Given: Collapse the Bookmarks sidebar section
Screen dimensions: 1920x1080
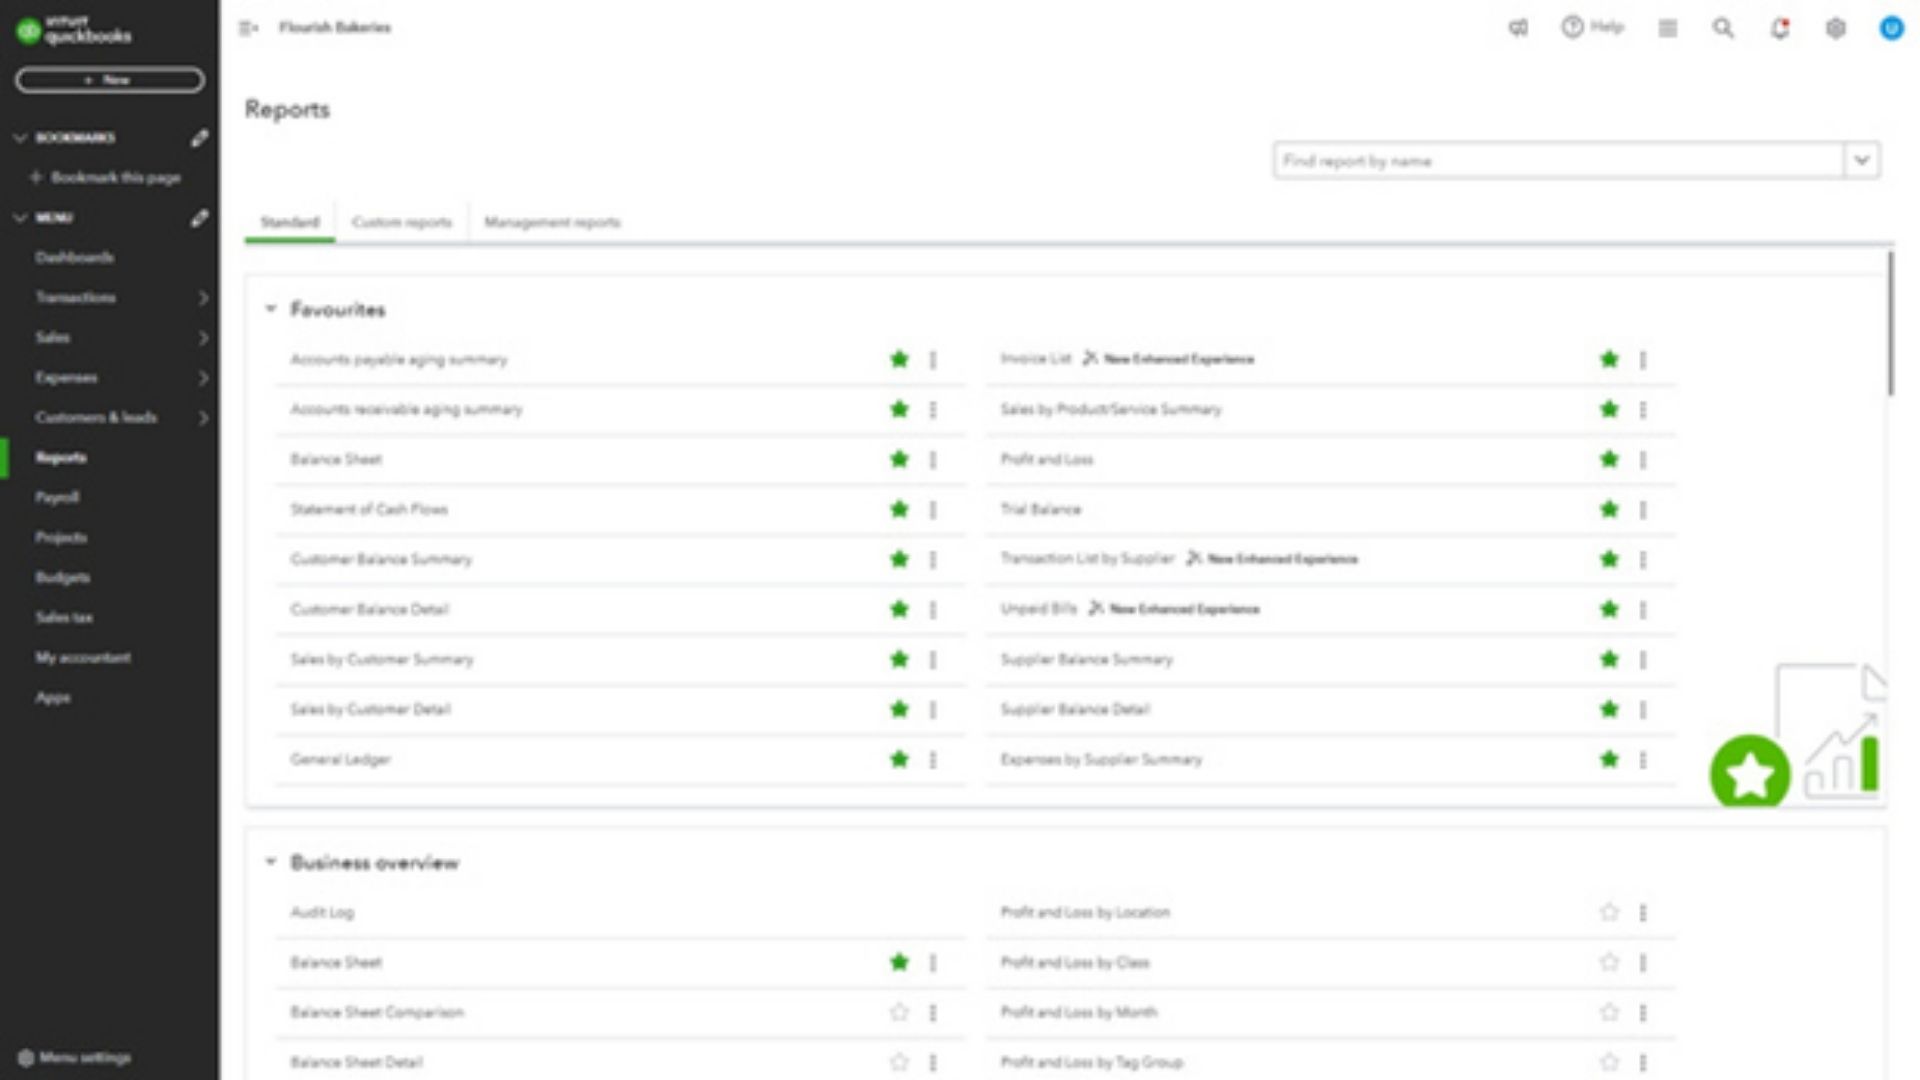Looking at the screenshot, I should tap(20, 138).
